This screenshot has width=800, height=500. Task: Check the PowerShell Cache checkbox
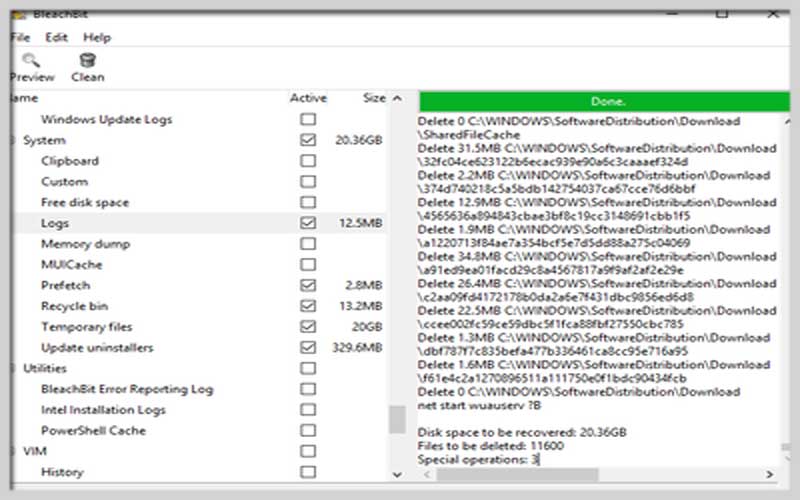pos(308,431)
